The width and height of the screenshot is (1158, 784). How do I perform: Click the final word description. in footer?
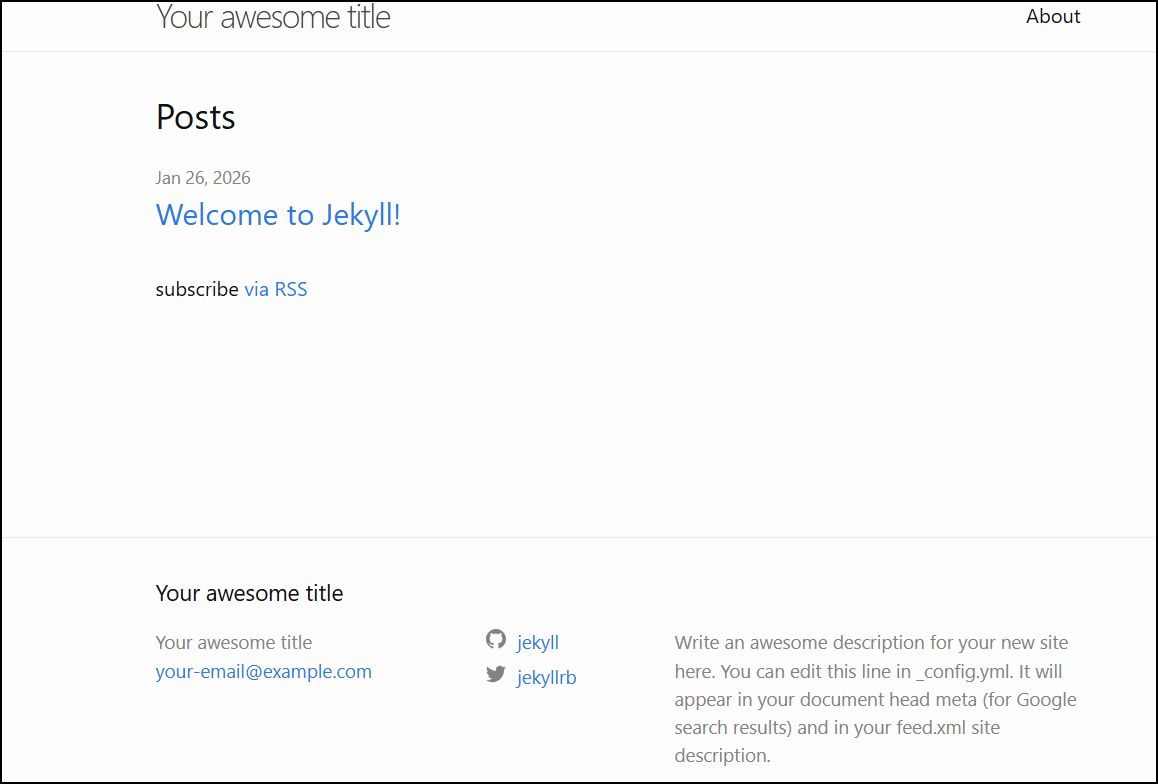[x=722, y=756]
